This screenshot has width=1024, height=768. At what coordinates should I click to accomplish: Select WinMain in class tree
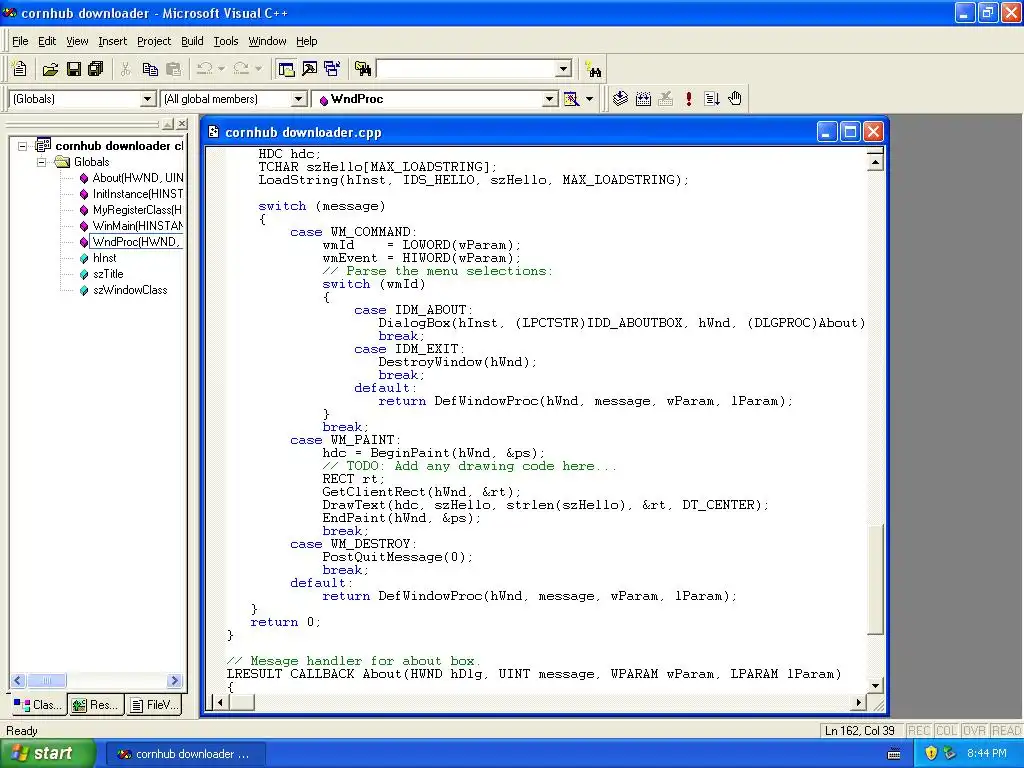(x=138, y=226)
